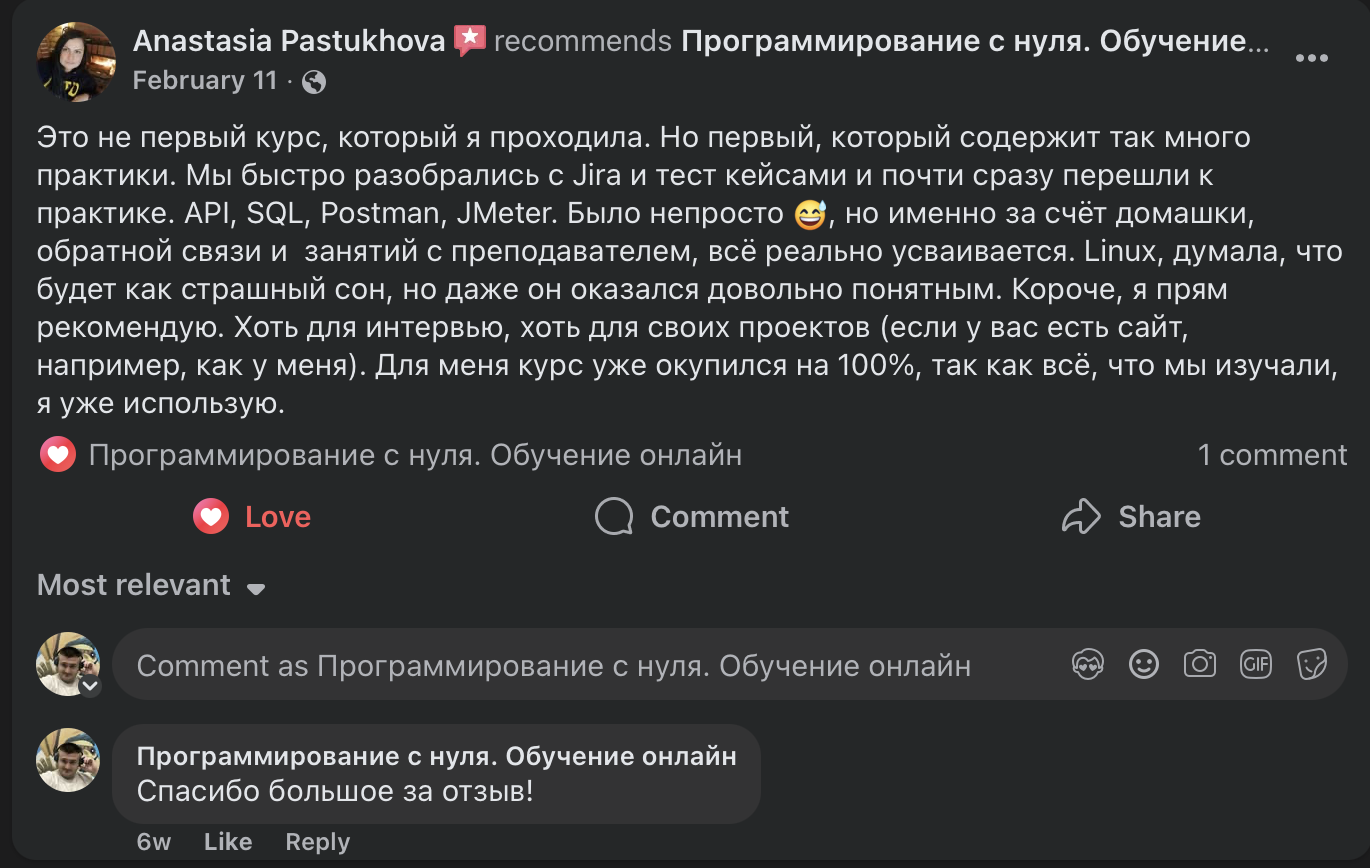The image size is (1370, 868).
Task: Open the GIF picker in the comment box
Action: pyautogui.click(x=1256, y=663)
